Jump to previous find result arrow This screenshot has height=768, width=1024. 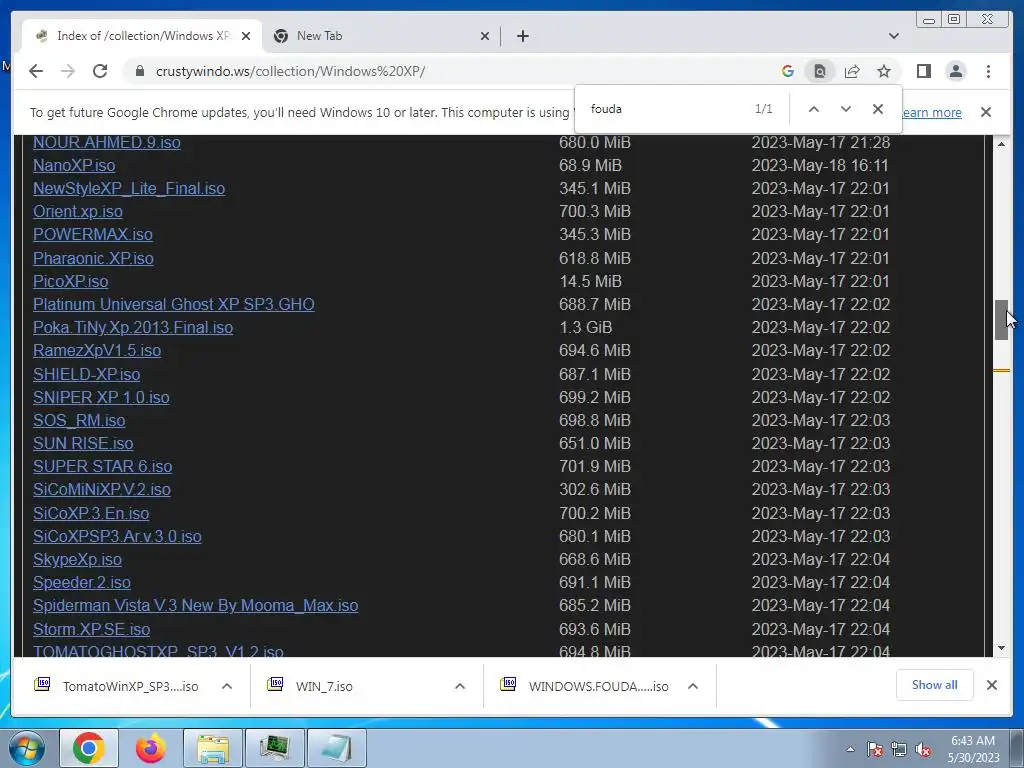(x=814, y=109)
